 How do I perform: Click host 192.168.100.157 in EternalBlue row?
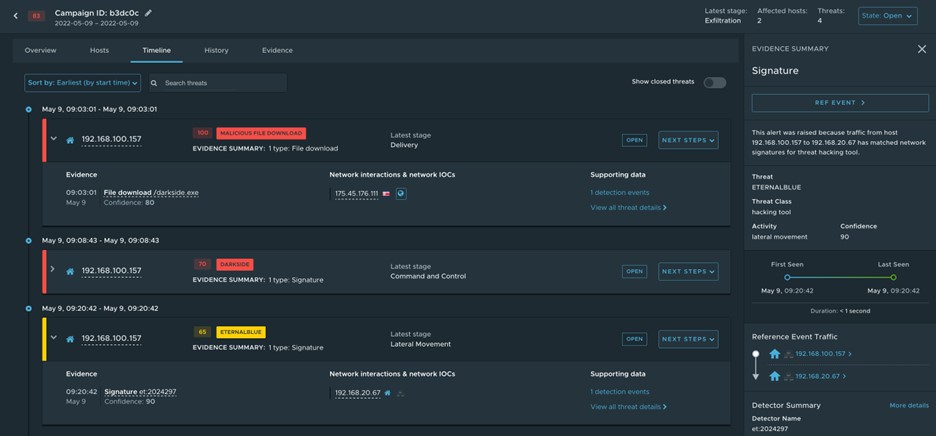point(112,339)
